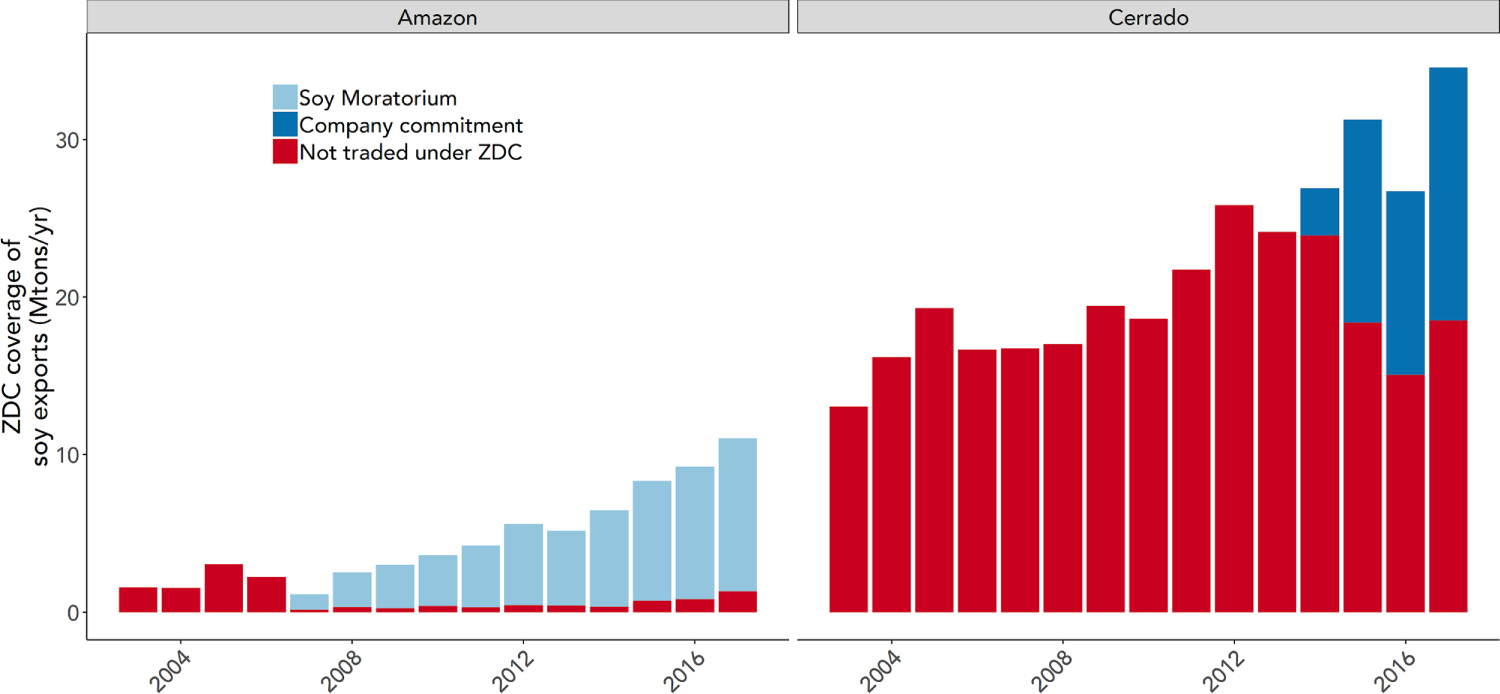The width and height of the screenshot is (1500, 694).
Task: Click the 'Not traded under ZDC' legend text
Action: tap(411, 152)
